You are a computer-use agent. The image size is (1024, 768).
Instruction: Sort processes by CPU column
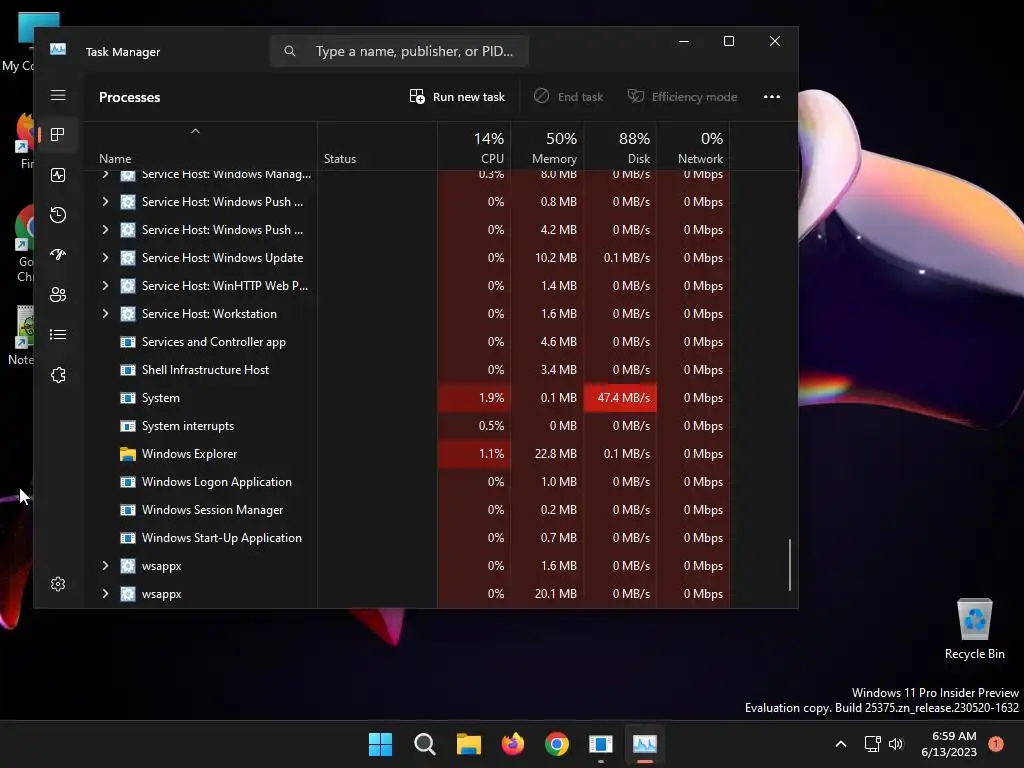click(475, 148)
